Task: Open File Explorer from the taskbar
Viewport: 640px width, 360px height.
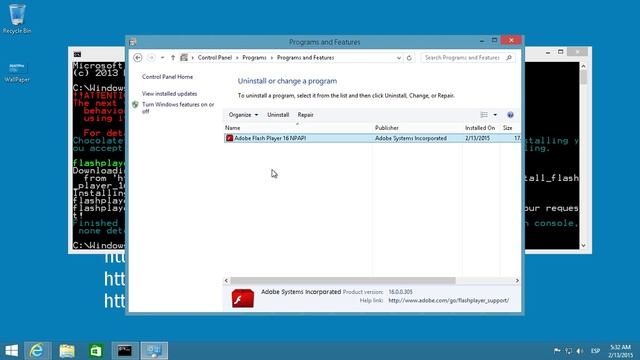Action: coord(67,351)
